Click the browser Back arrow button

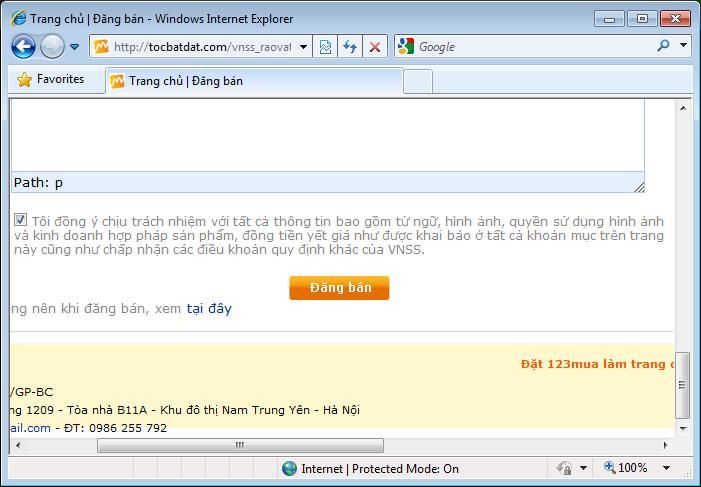point(23,46)
